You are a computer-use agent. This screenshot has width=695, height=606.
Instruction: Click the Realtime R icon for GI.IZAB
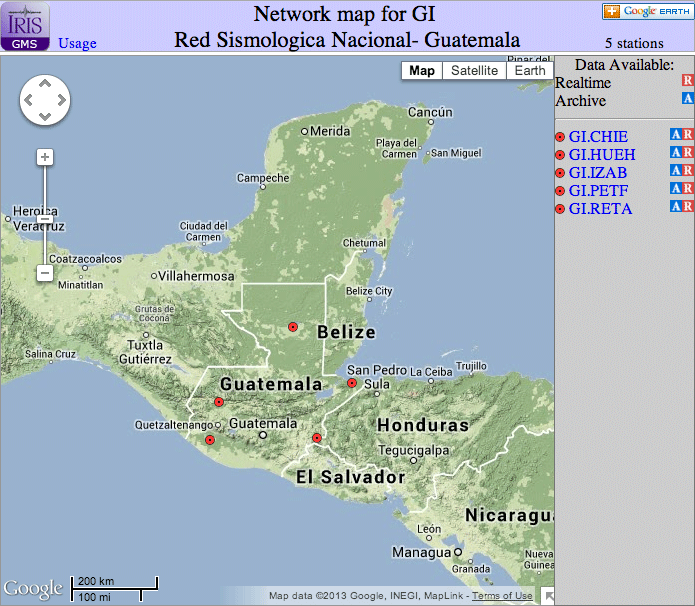click(687, 170)
